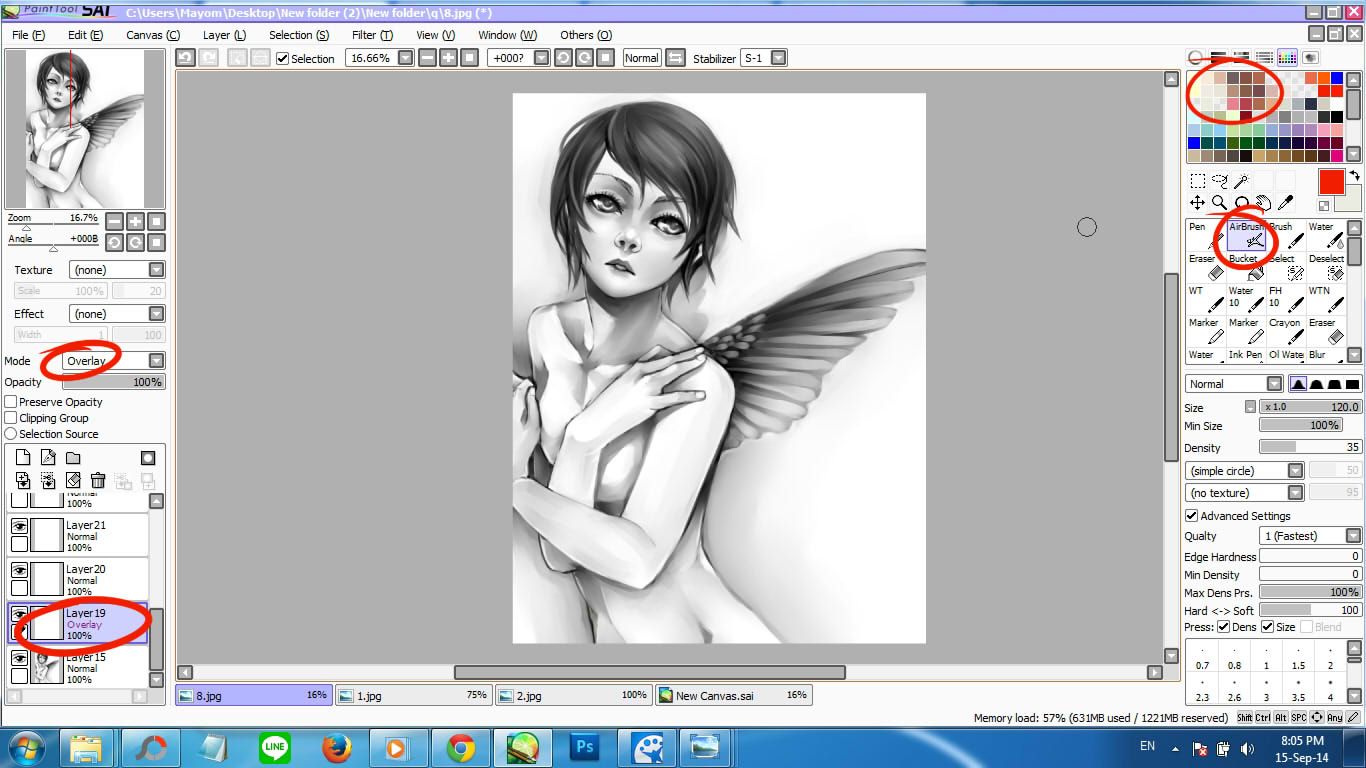1366x768 pixels.
Task: Set the layer as Selection Source
Action: 11,434
